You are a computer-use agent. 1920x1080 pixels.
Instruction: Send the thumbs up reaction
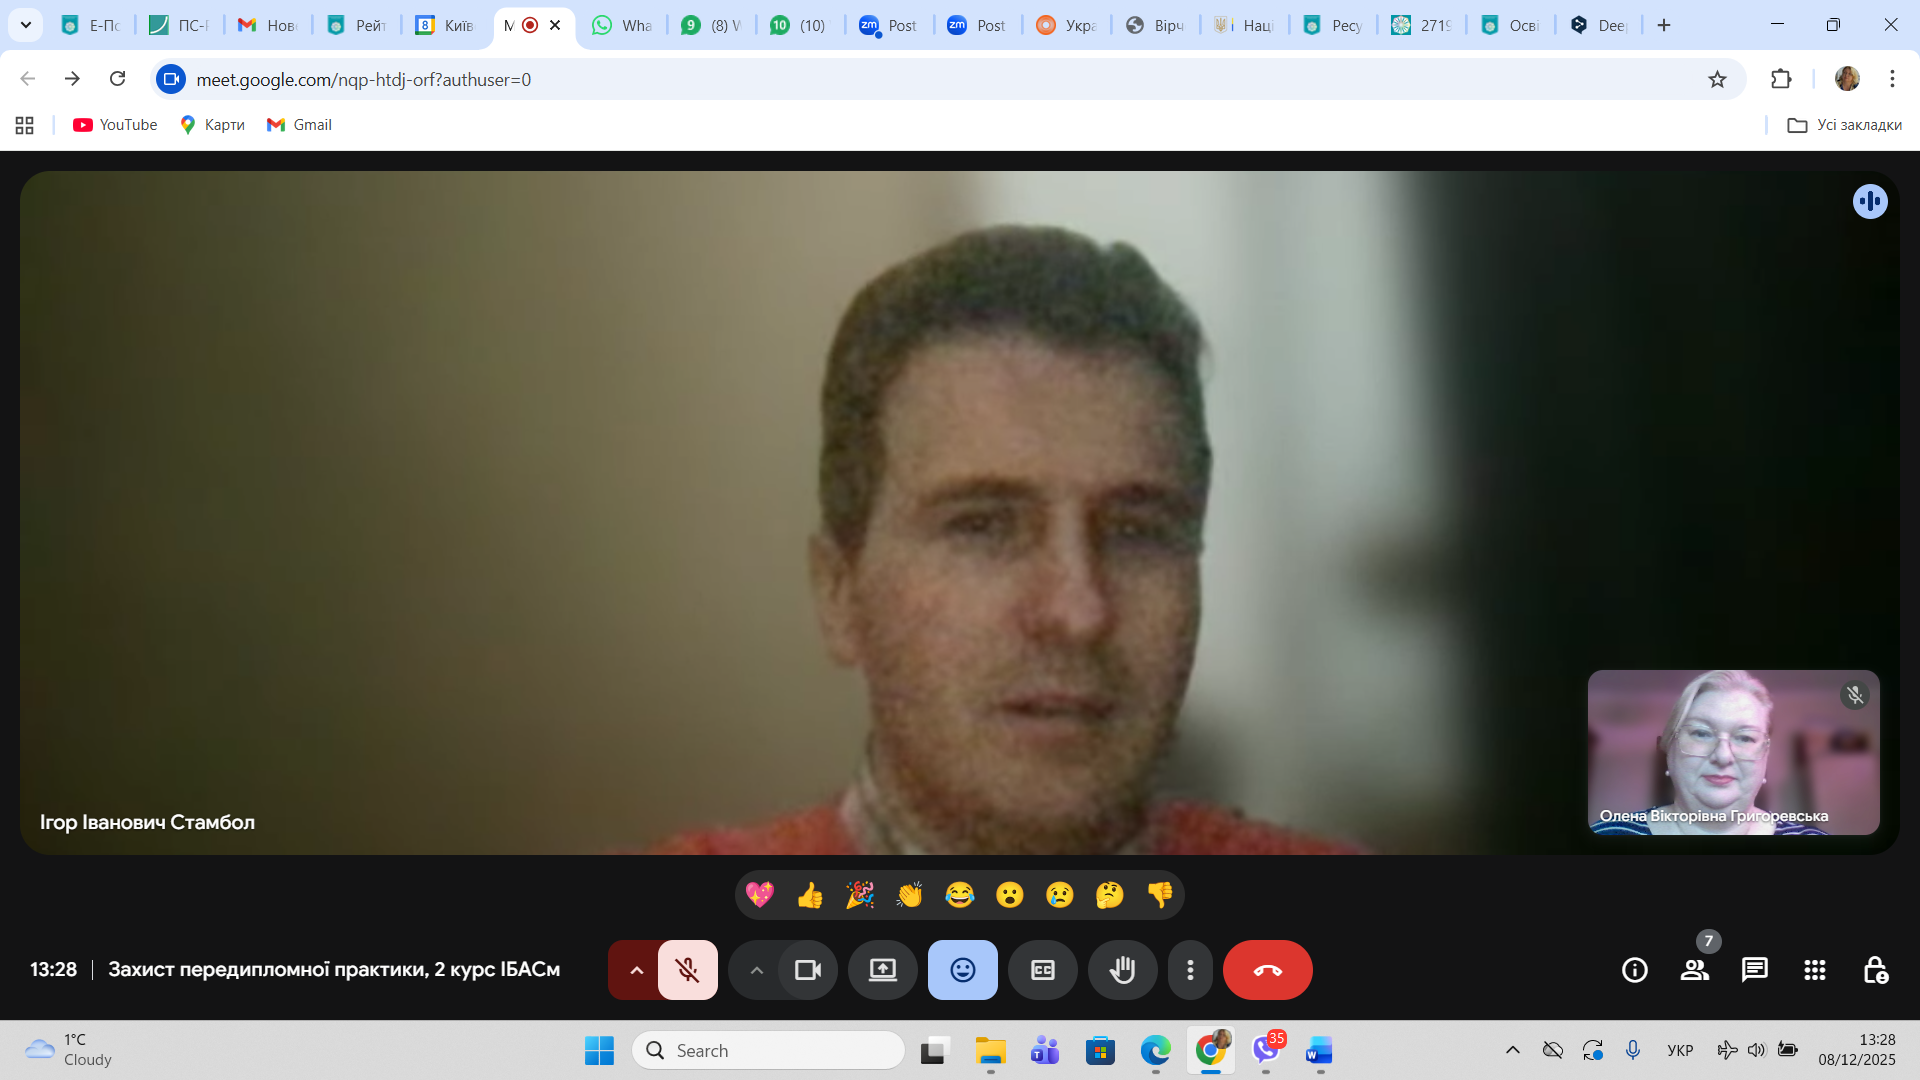click(x=810, y=895)
